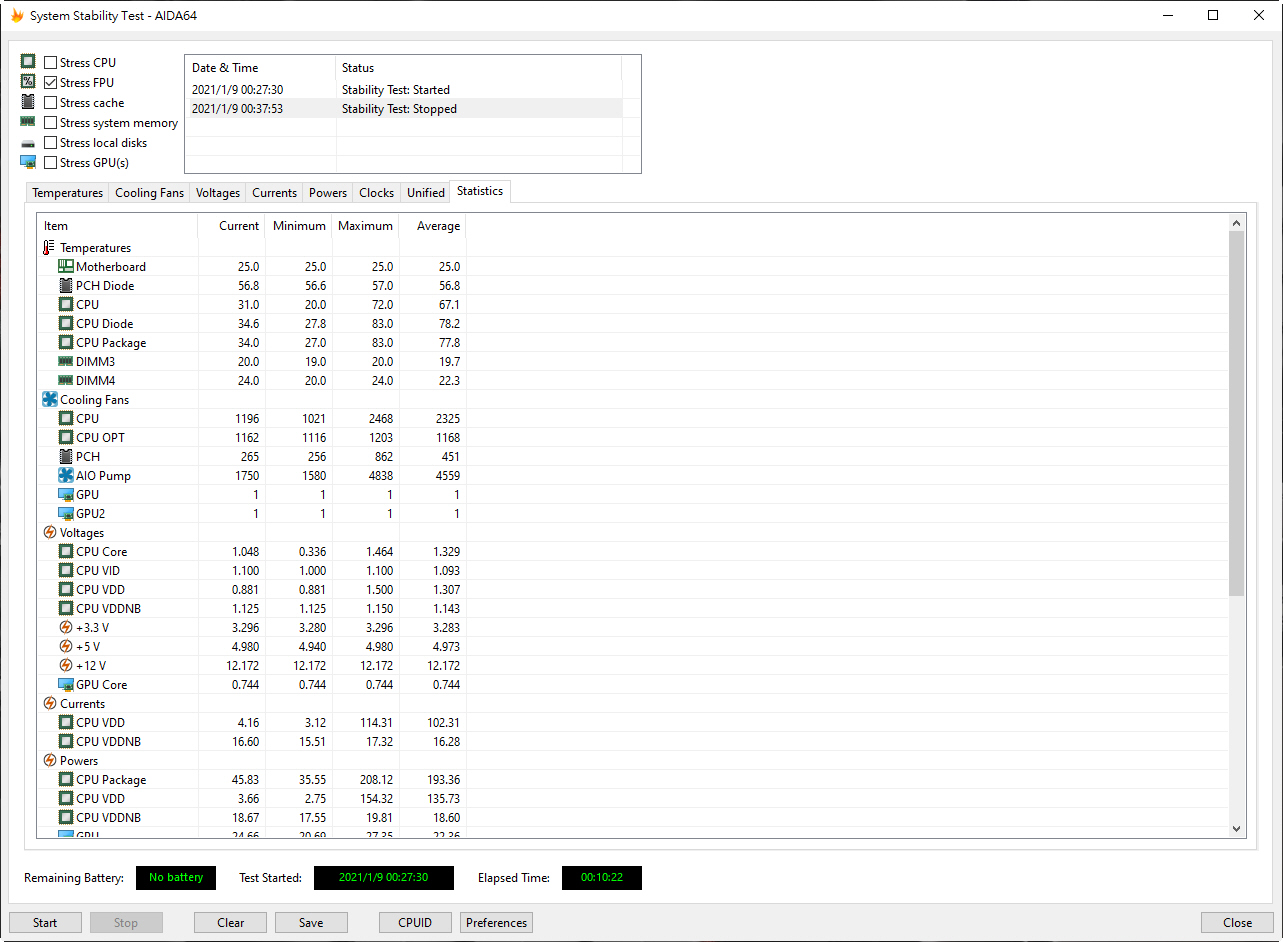Click the CPU Diode row chip icon

coord(66,323)
